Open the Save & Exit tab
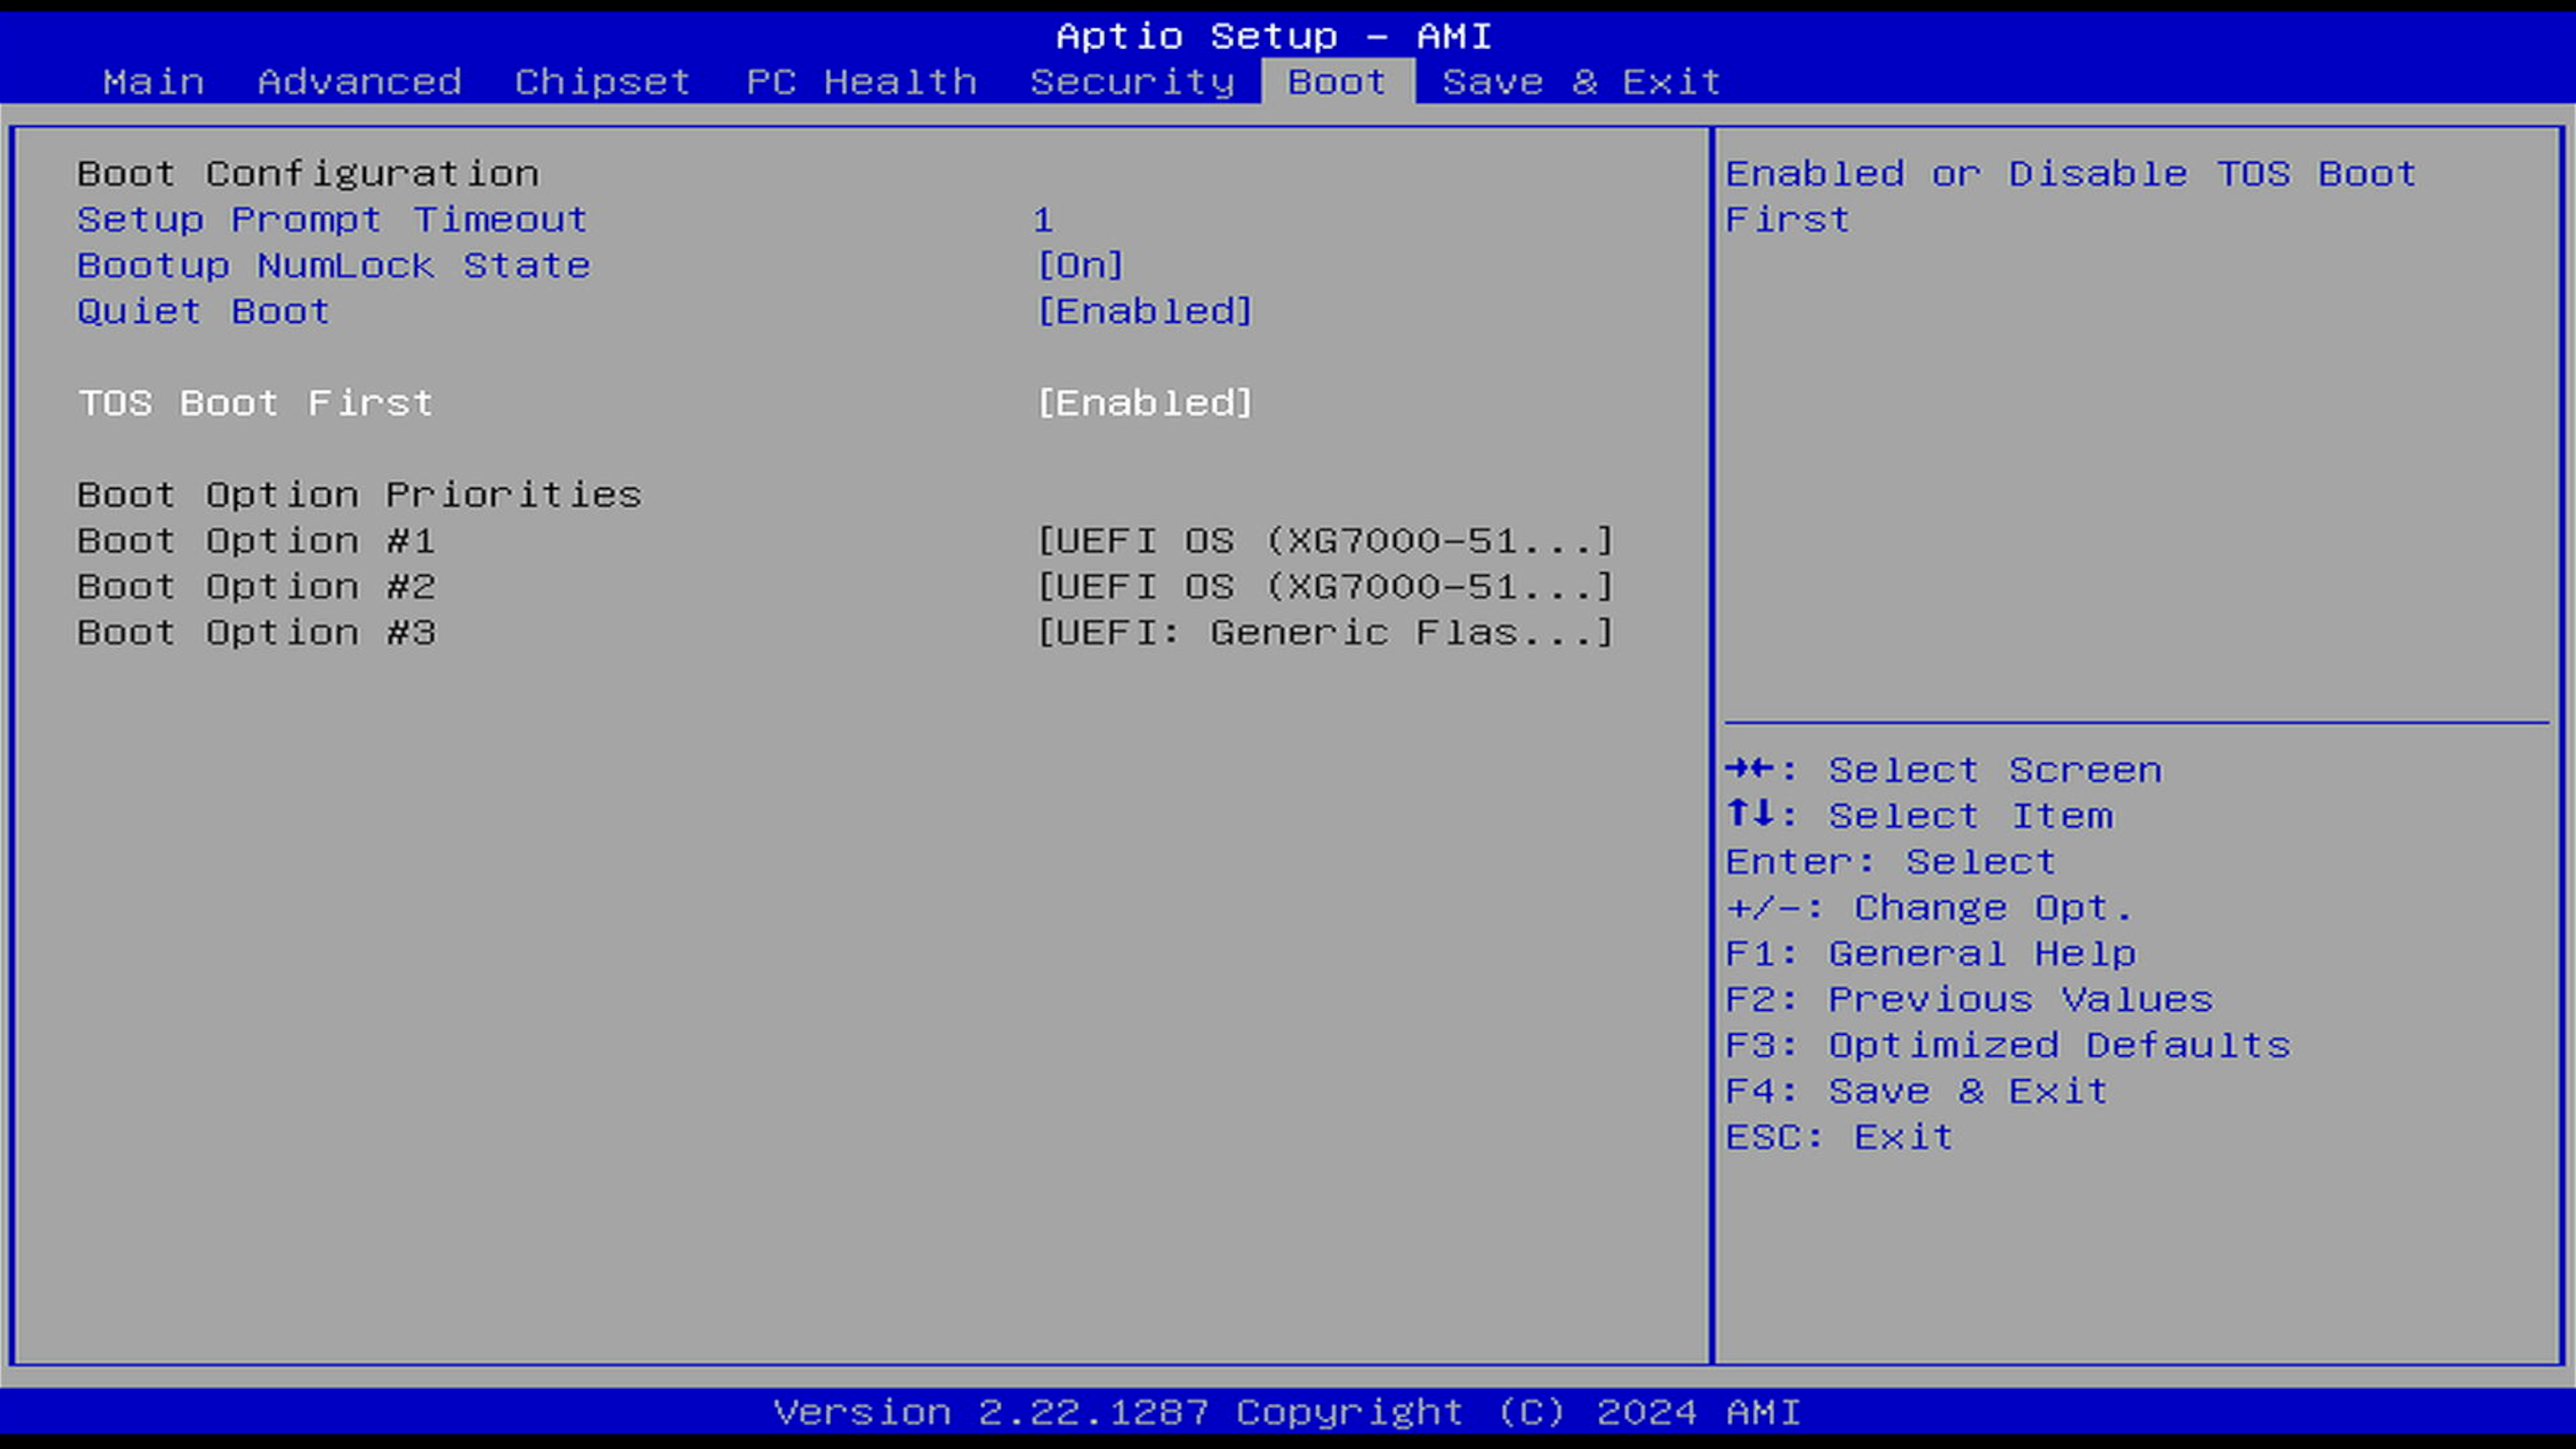 [1581, 82]
